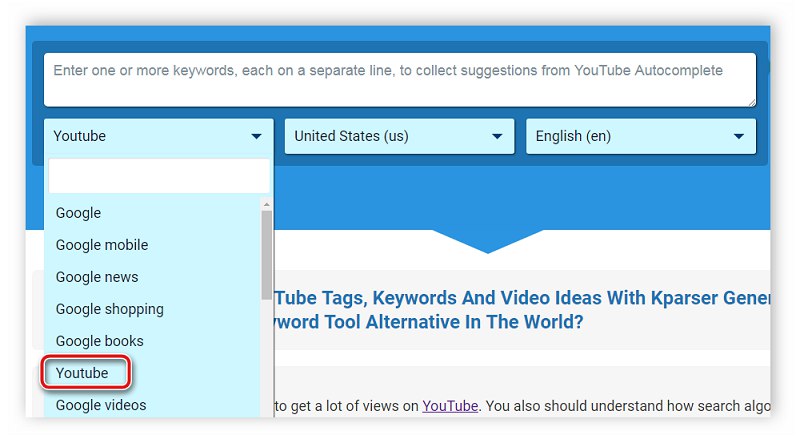Choose Google books option
The image size is (796, 443).
click(100, 341)
